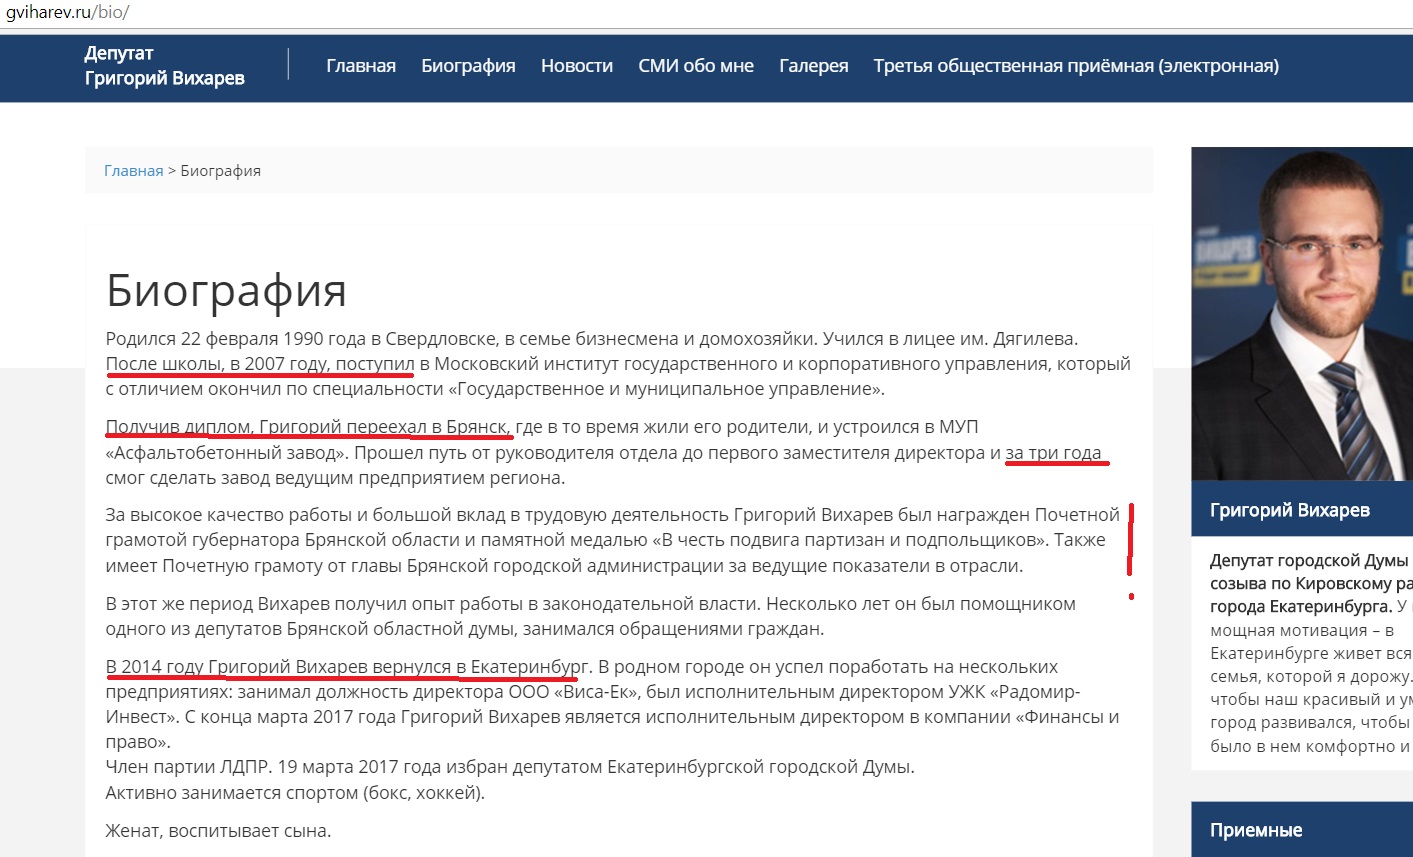The width and height of the screenshot is (1413, 857).
Task: Open the Галерея page
Action: (813, 66)
